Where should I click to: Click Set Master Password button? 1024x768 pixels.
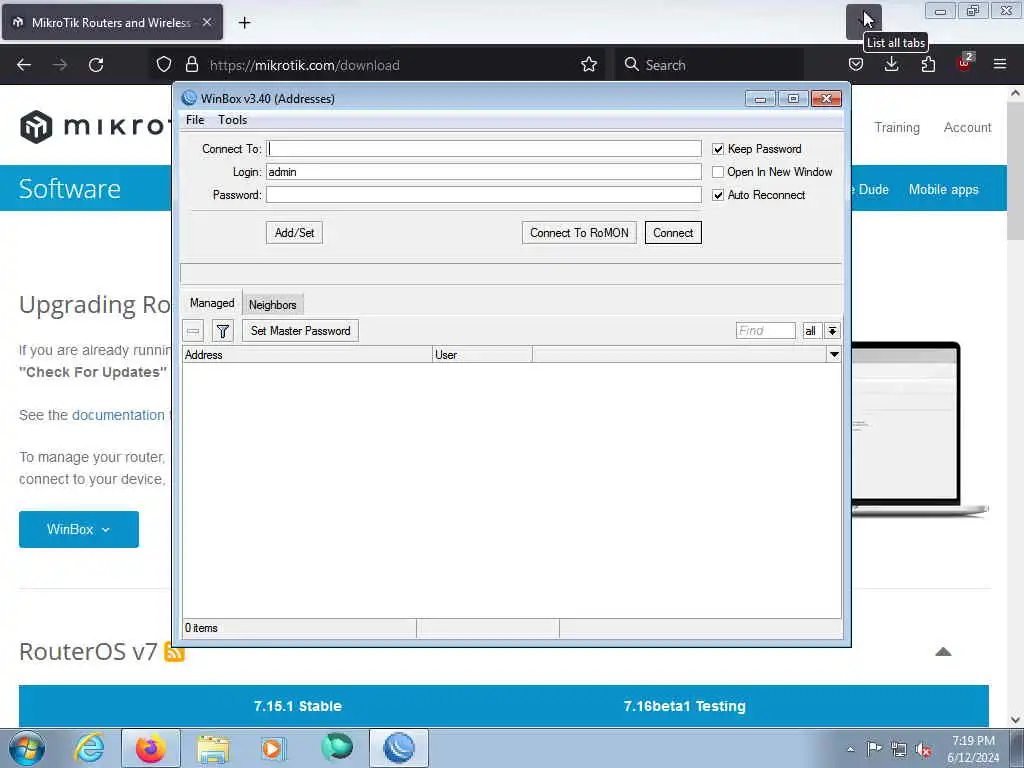[x=300, y=330]
